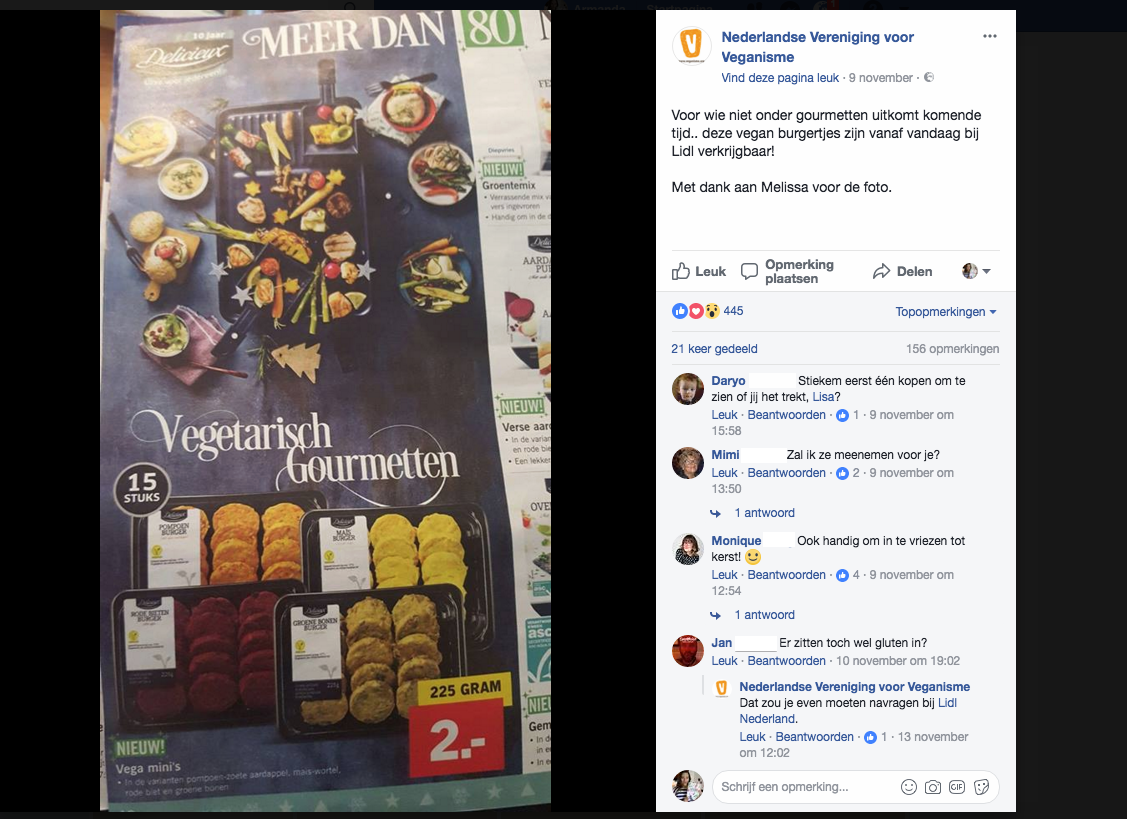1127x819 pixels.
Task: Open the sticker picker icon
Action: [981, 787]
